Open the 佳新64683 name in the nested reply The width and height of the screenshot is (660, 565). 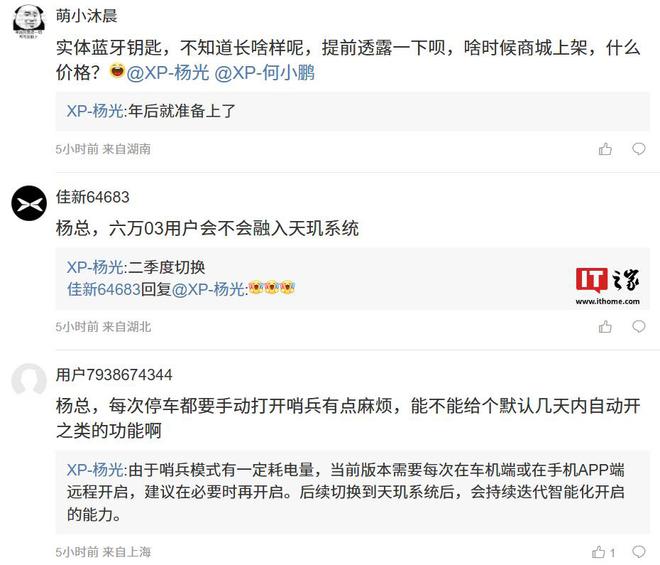(x=104, y=289)
